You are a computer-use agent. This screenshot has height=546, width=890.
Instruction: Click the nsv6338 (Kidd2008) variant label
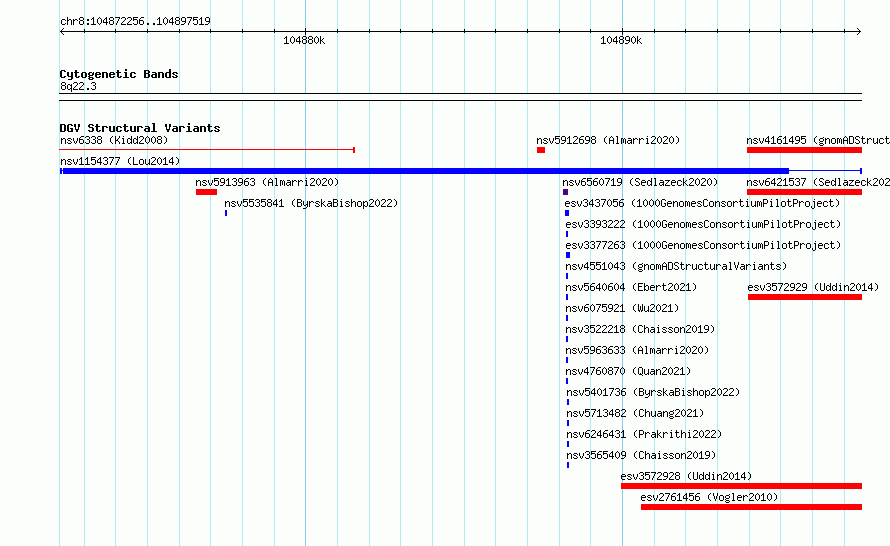114,140
